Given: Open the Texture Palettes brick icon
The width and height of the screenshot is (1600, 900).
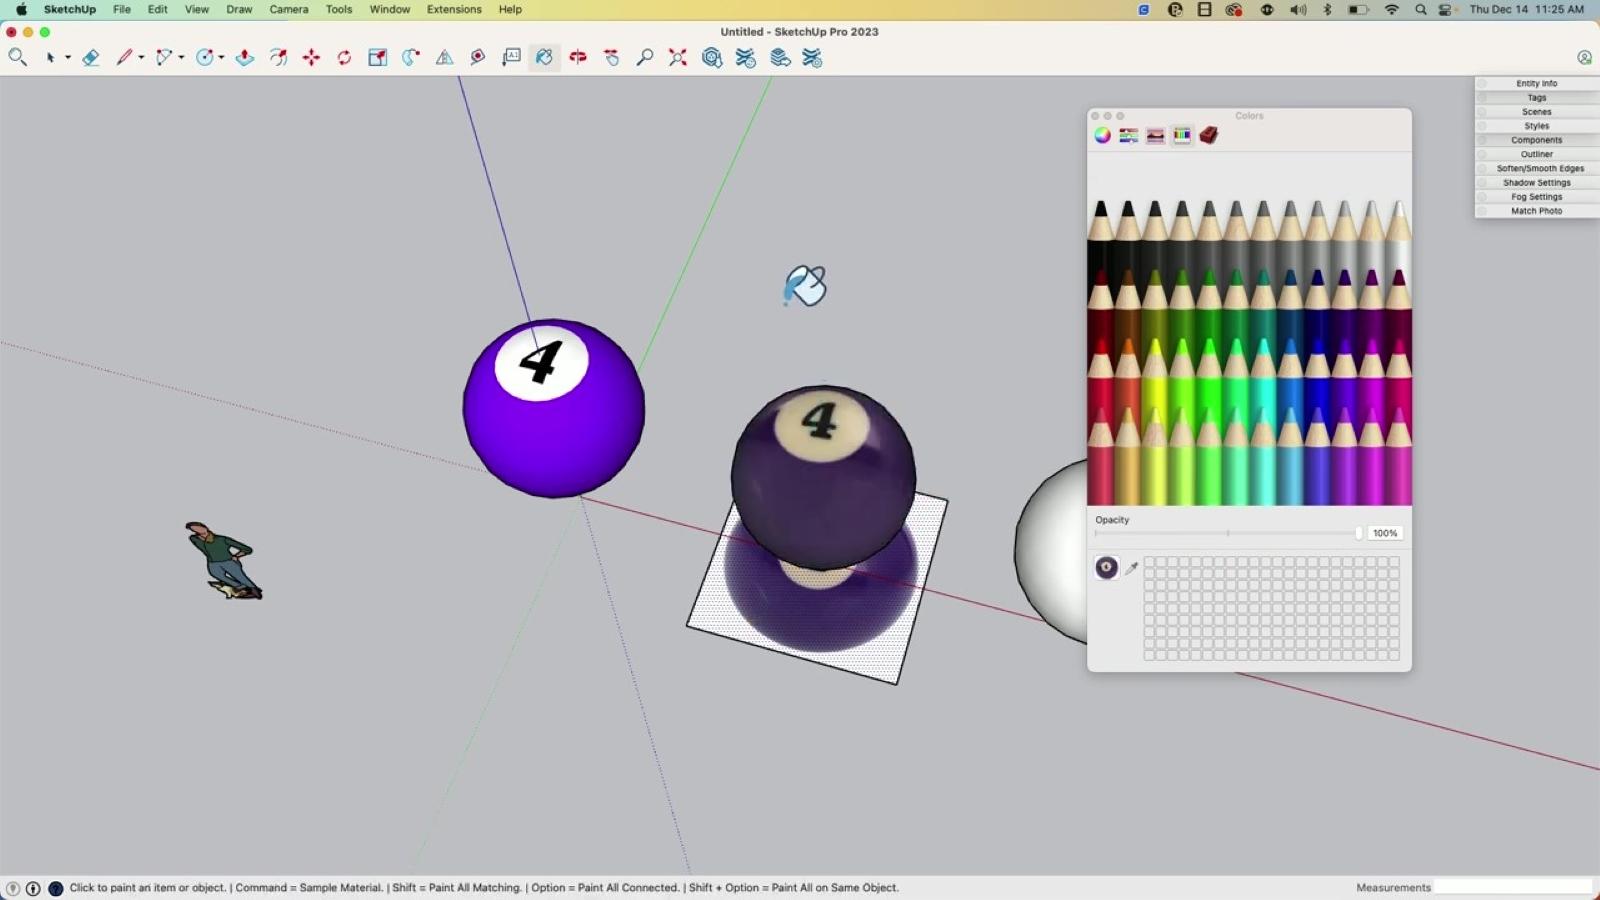Looking at the screenshot, I should pyautogui.click(x=1209, y=136).
